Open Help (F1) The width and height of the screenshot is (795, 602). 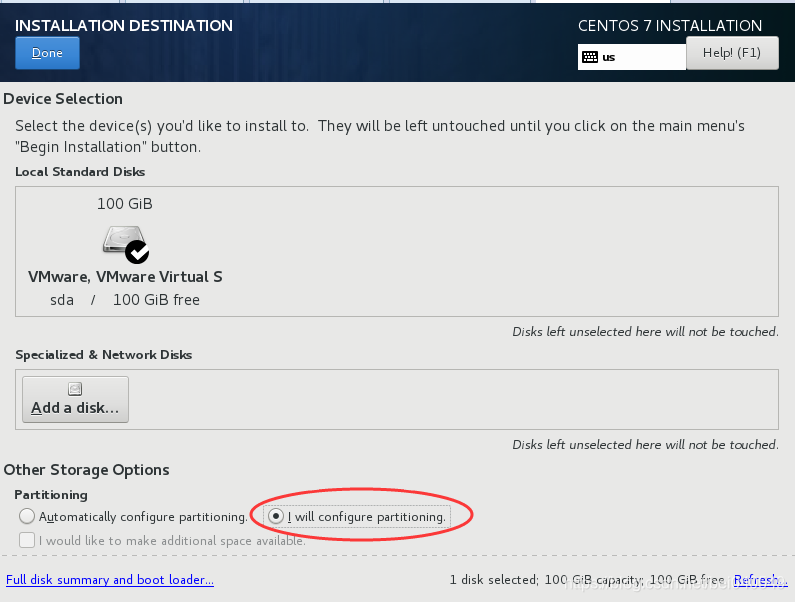pyautogui.click(x=732, y=53)
